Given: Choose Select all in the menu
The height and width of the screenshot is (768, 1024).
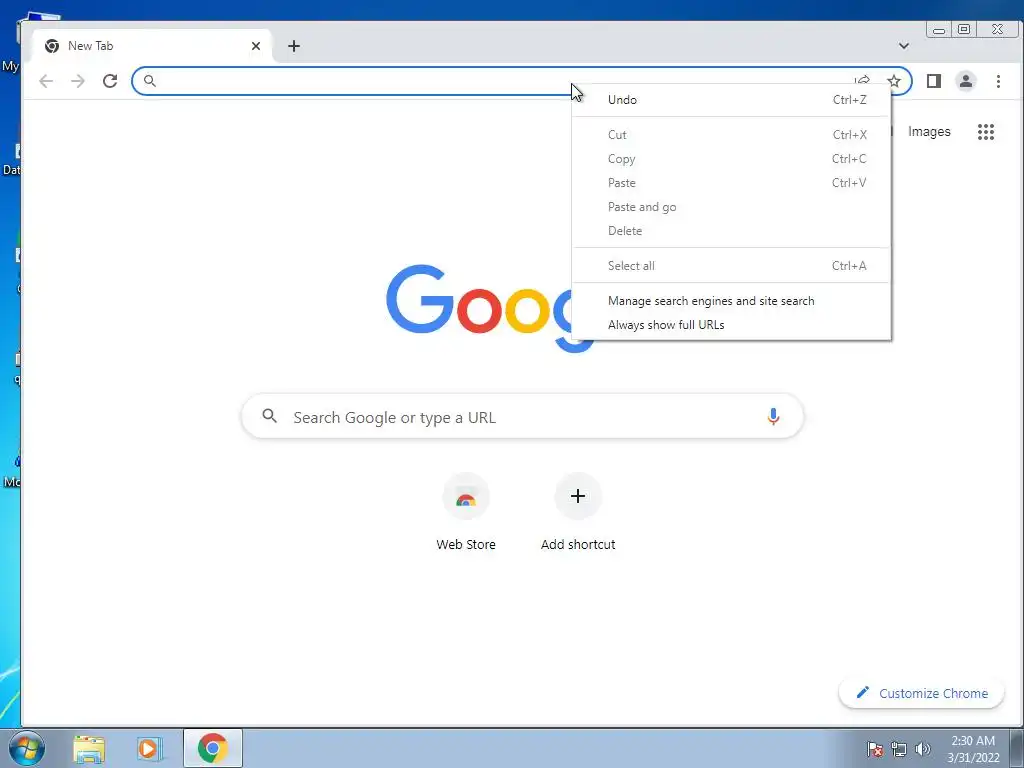Looking at the screenshot, I should click(731, 266).
